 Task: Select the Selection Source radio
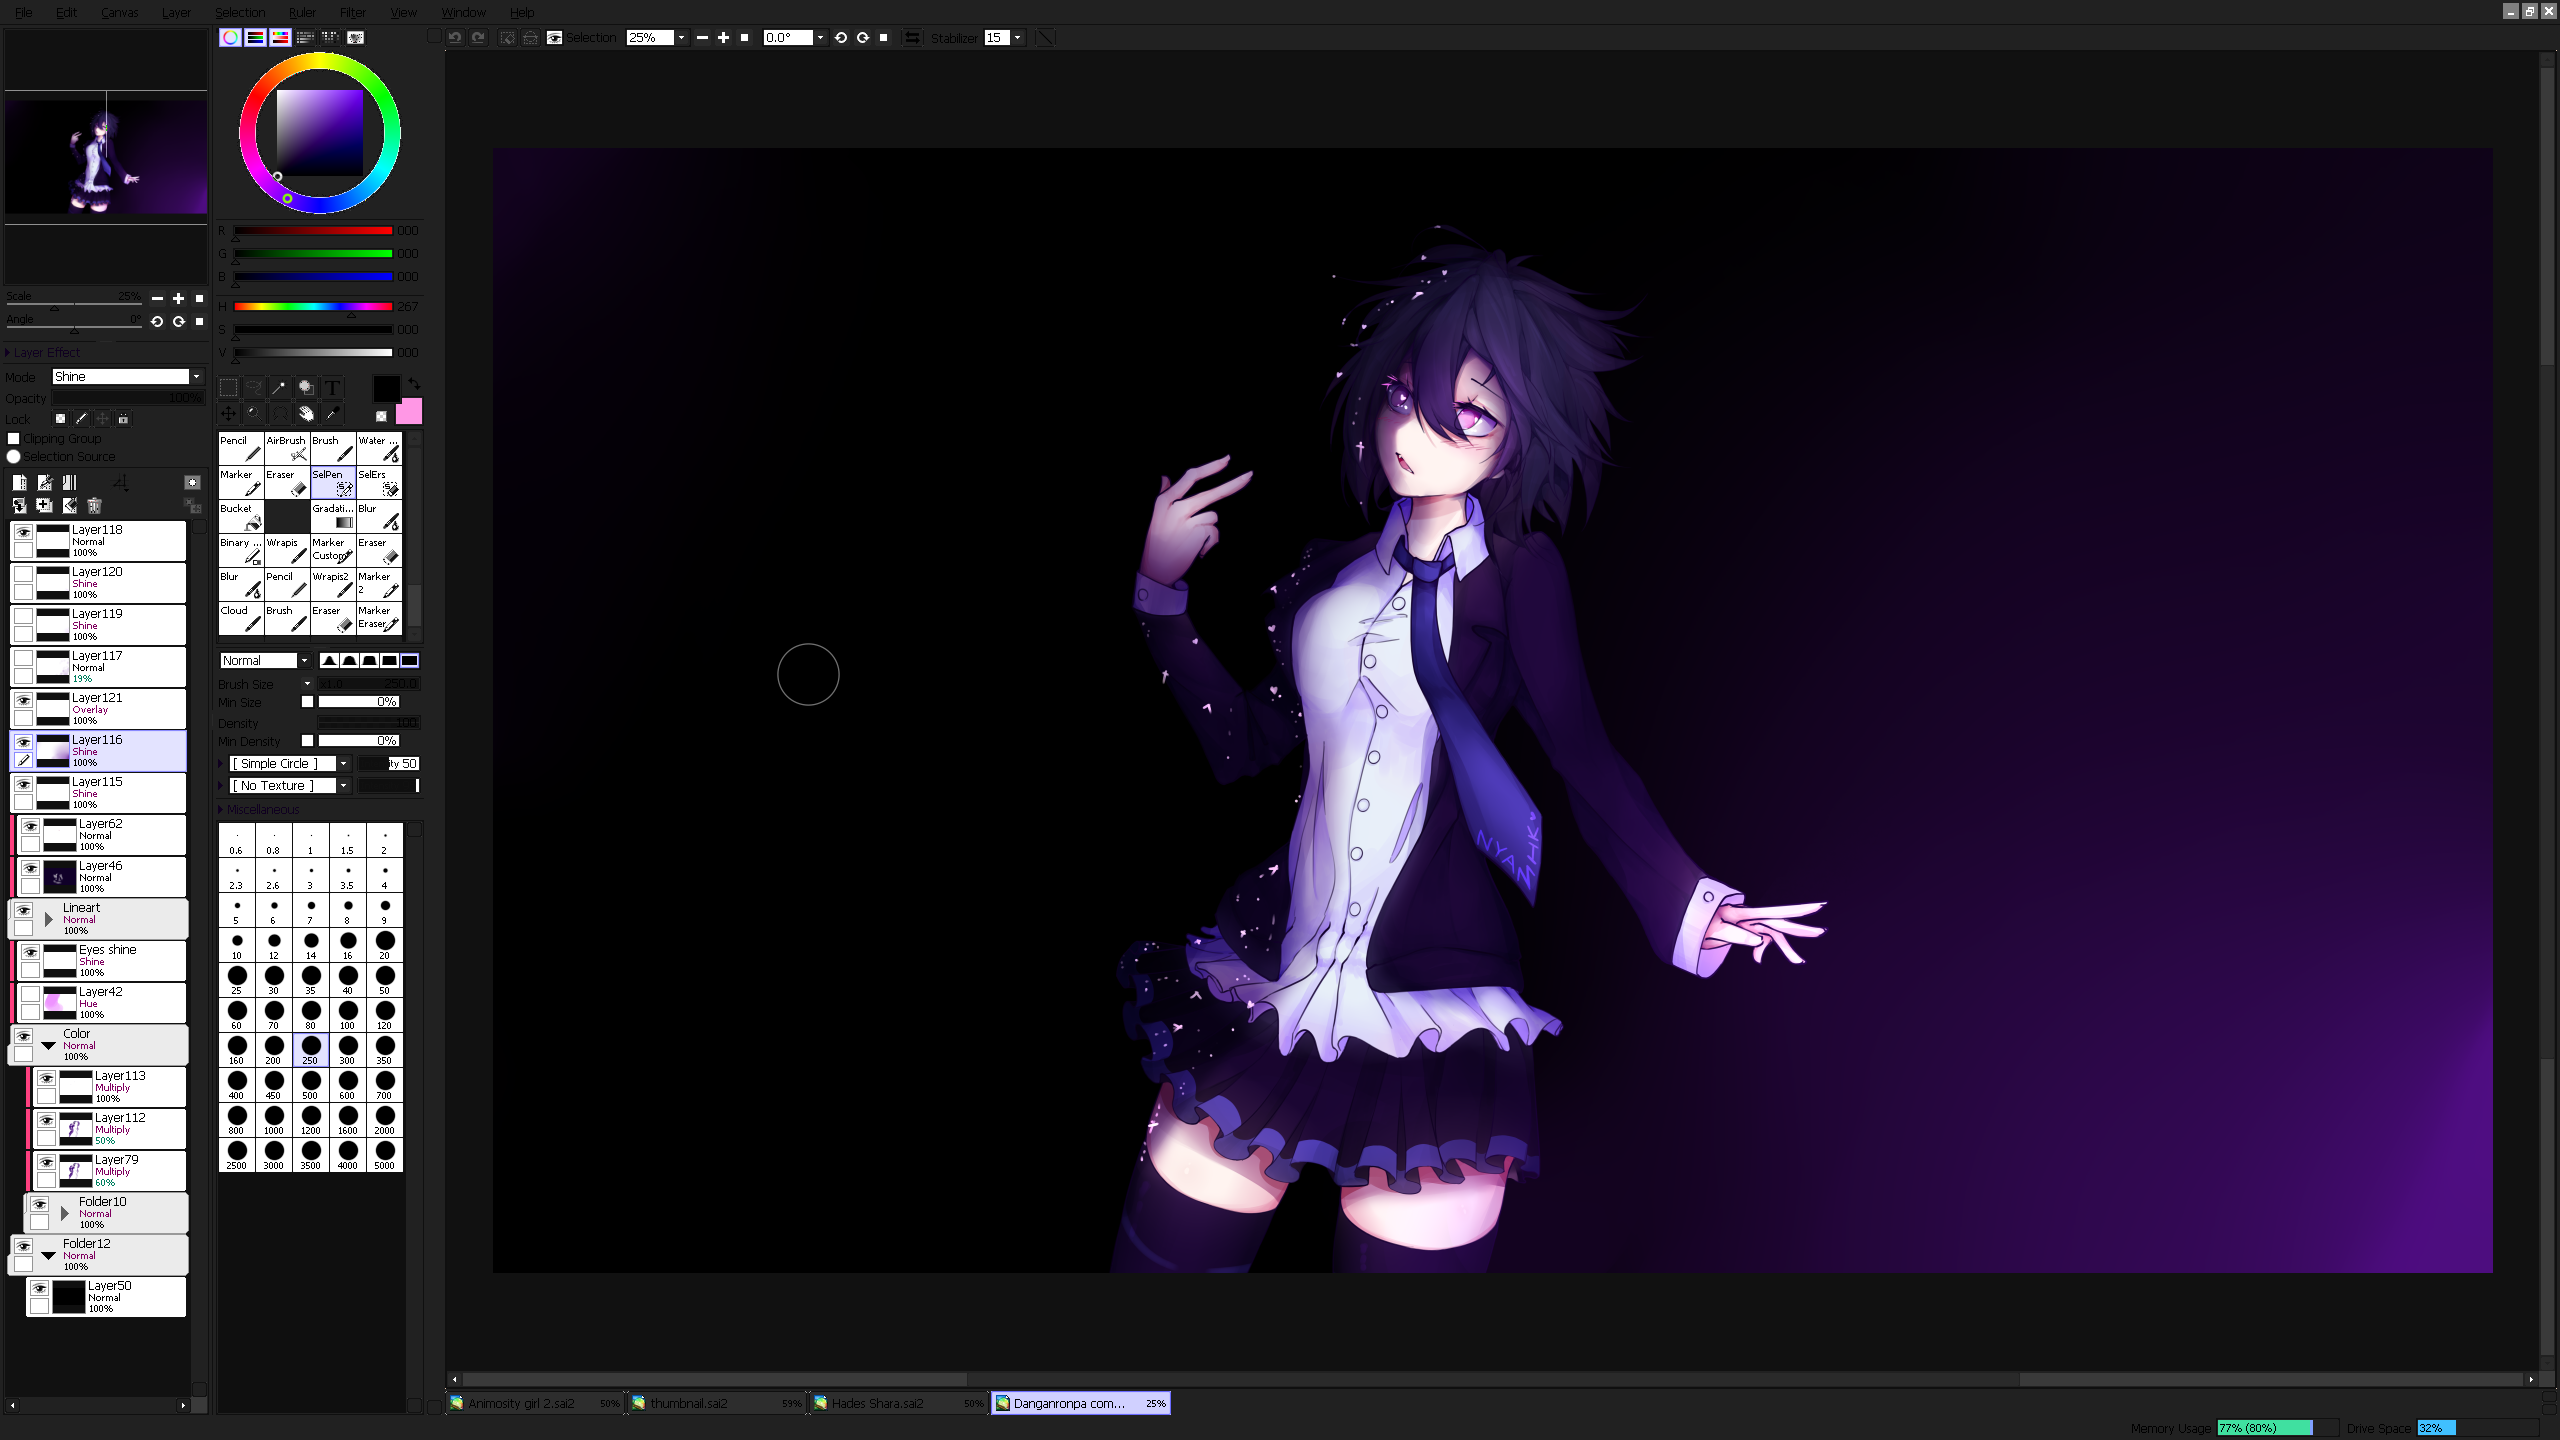[x=14, y=456]
